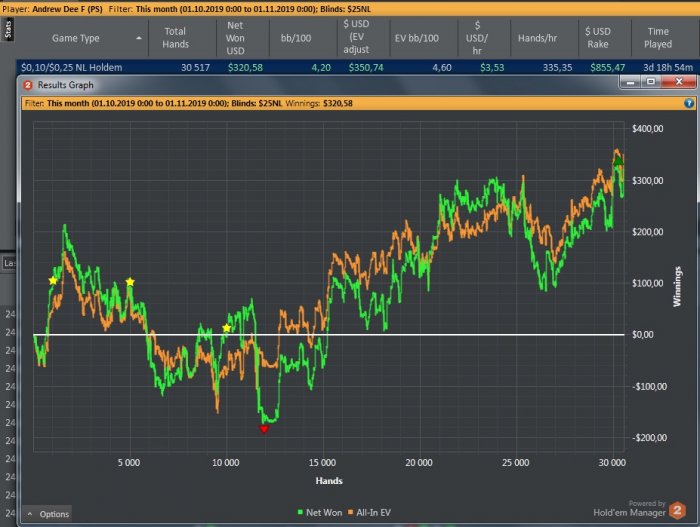This screenshot has width=700, height=527.
Task: Click the Game Type sort arrow
Action: pos(138,38)
